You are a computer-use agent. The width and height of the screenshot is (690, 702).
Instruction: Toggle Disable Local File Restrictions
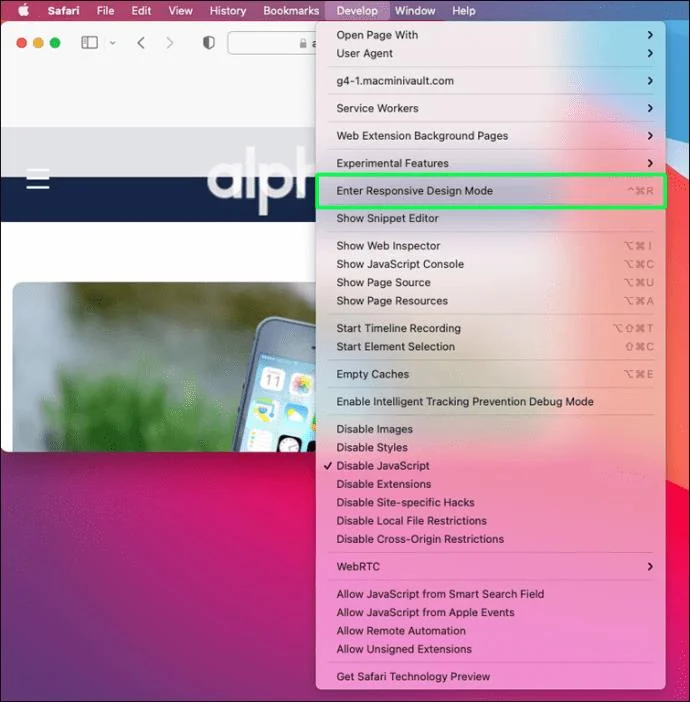[490, 521]
